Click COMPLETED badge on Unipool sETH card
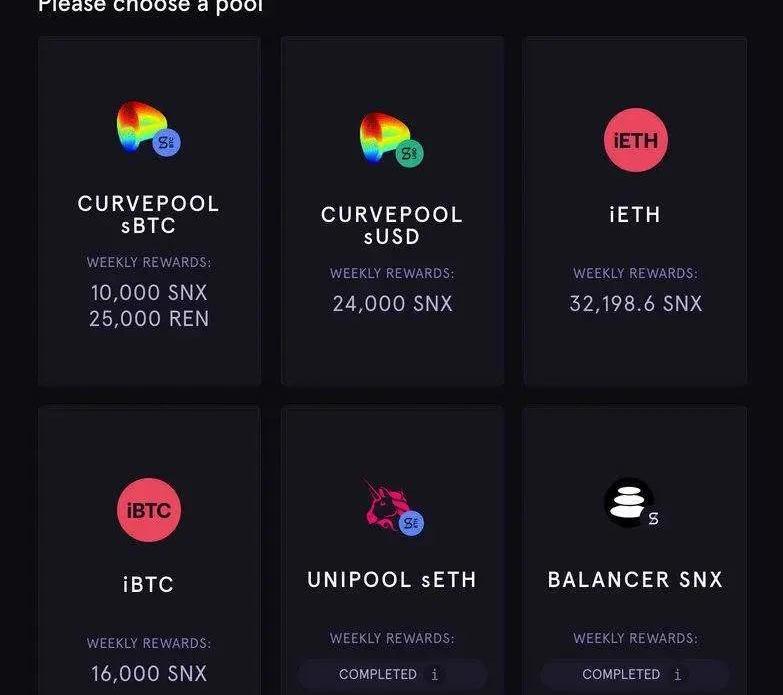 coord(392,675)
